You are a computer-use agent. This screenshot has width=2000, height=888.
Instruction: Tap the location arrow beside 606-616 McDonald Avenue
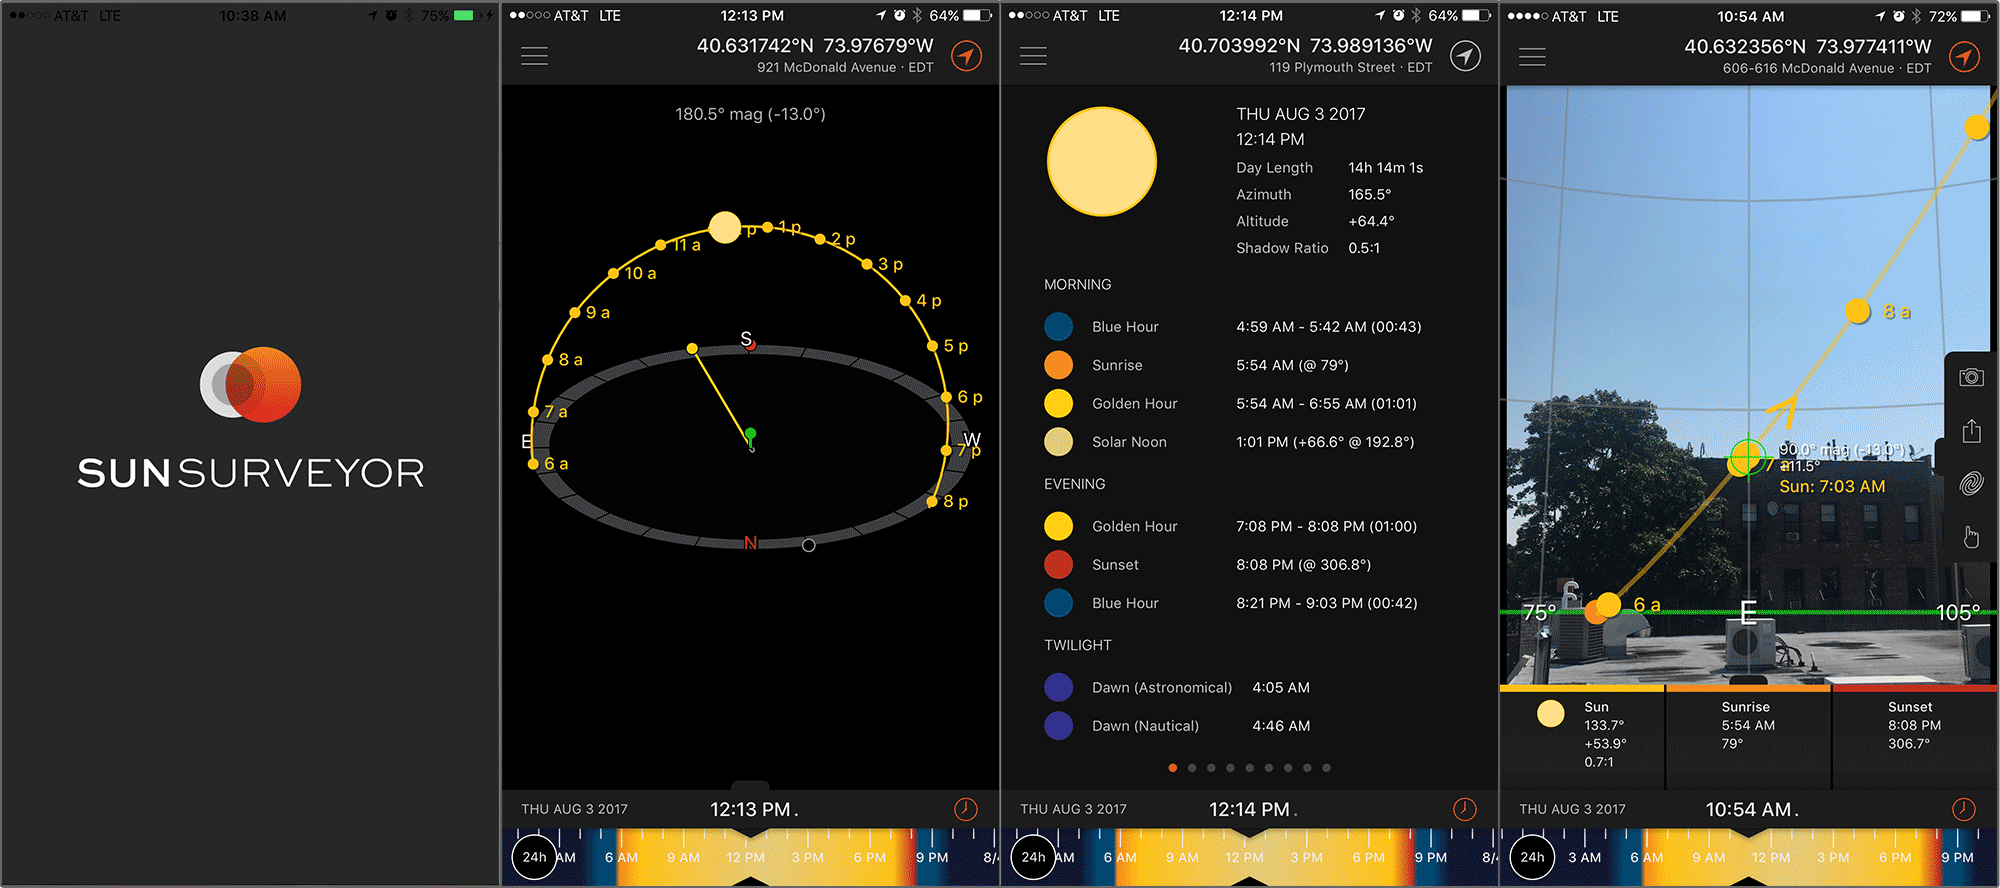1964,56
